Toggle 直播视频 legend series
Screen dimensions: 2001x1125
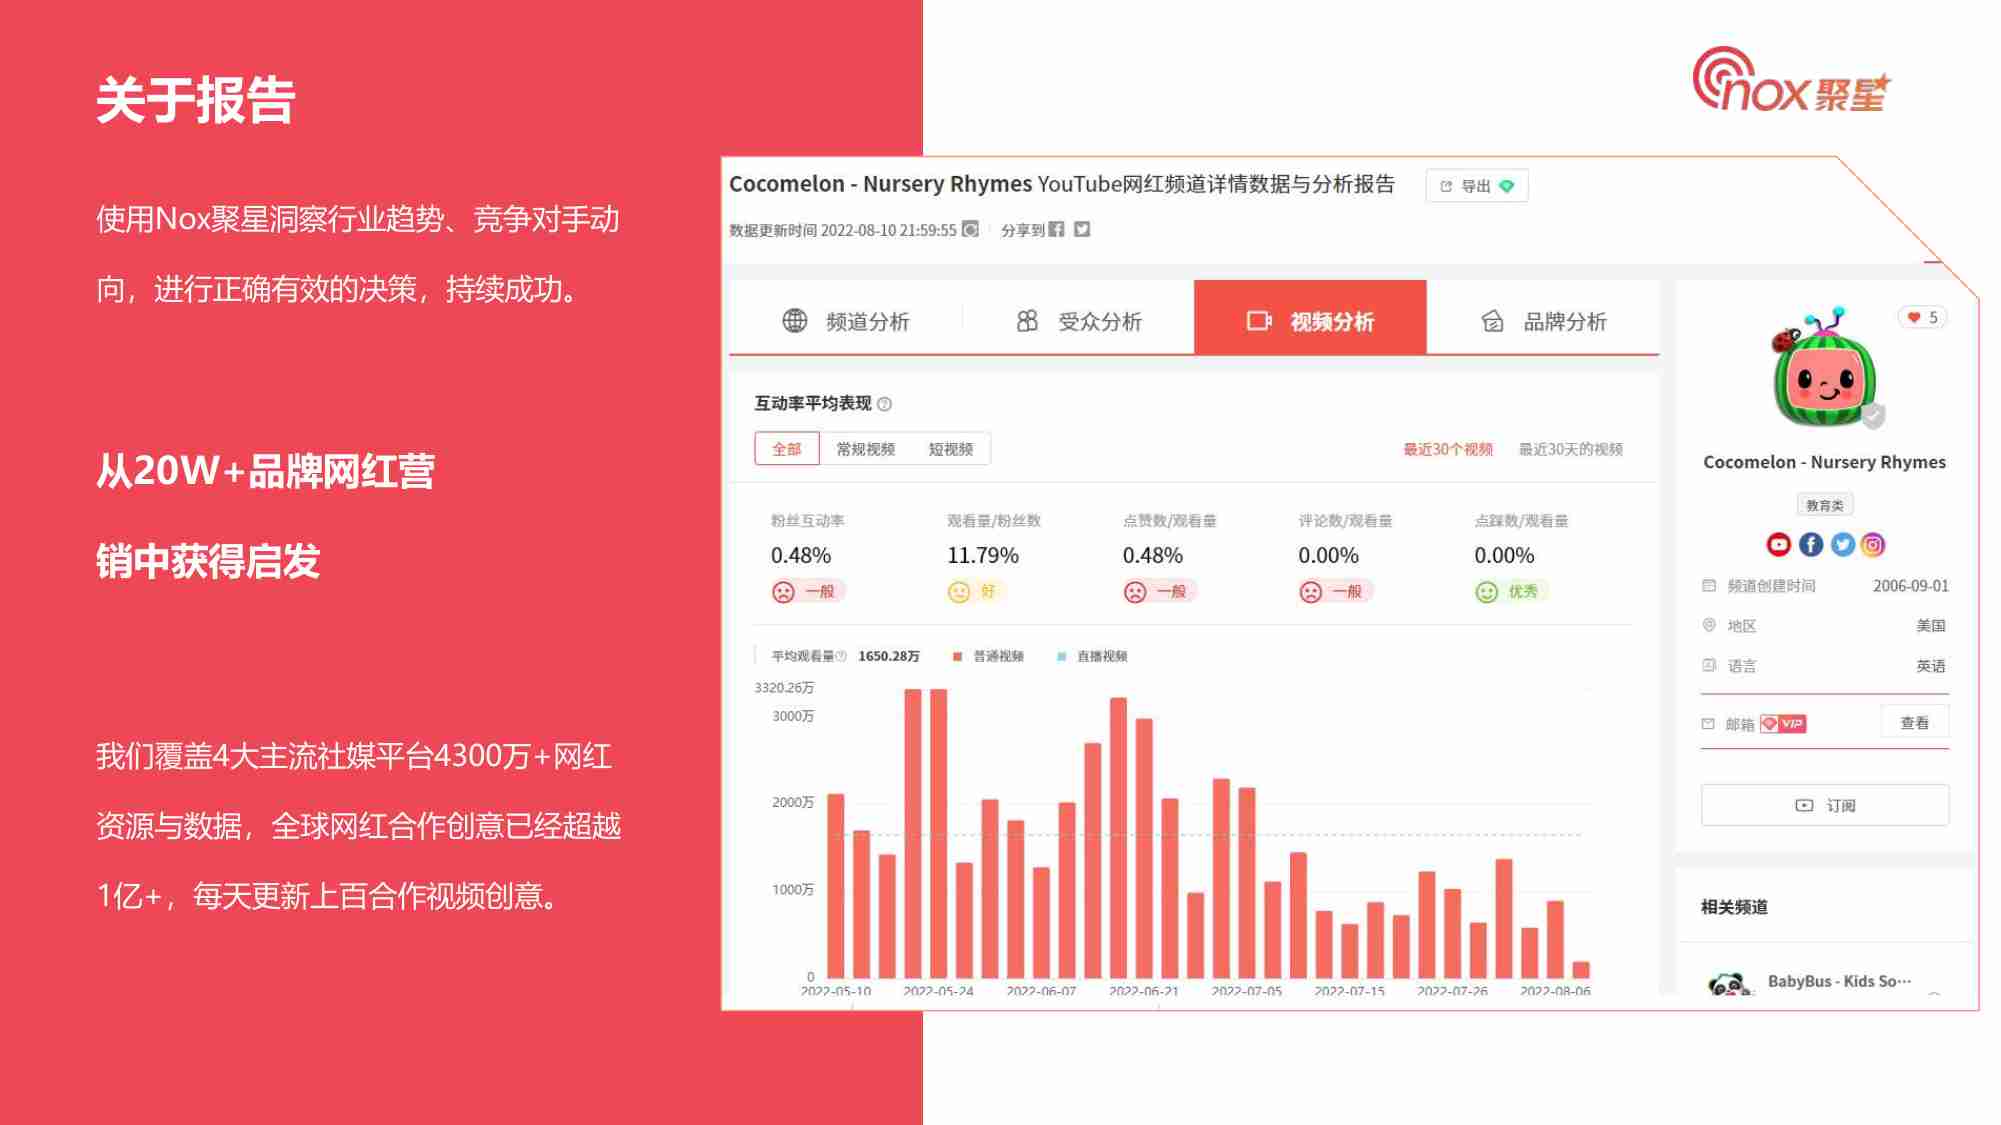click(x=1091, y=656)
